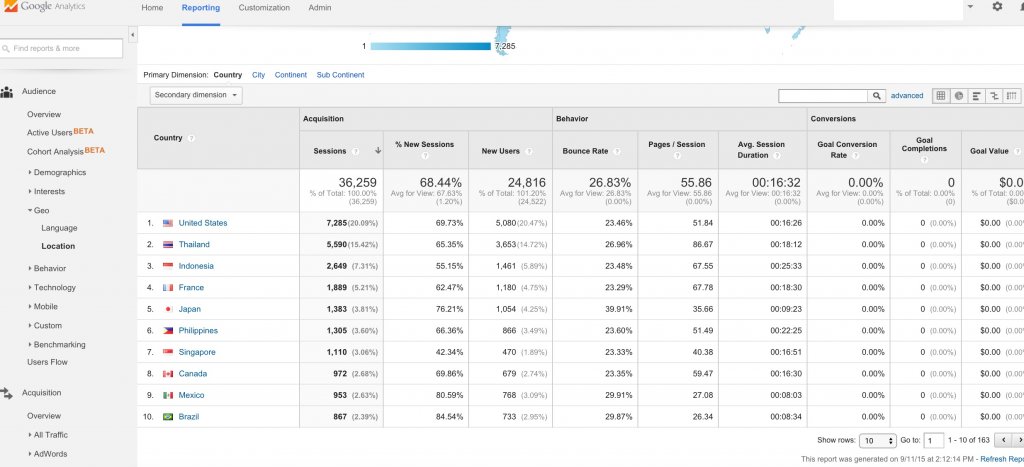Open the Indonesia country link
This screenshot has height=467, width=1024.
(196, 266)
